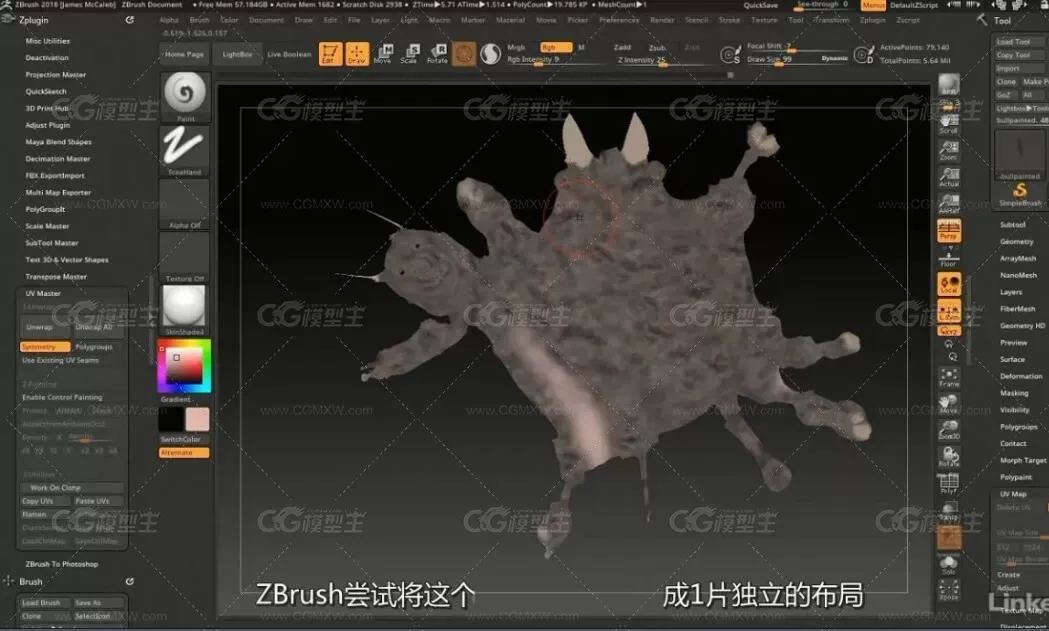Viewport: 1049px width, 631px height.
Task: Toggle the PolyF wireframe icon
Action: [949, 483]
